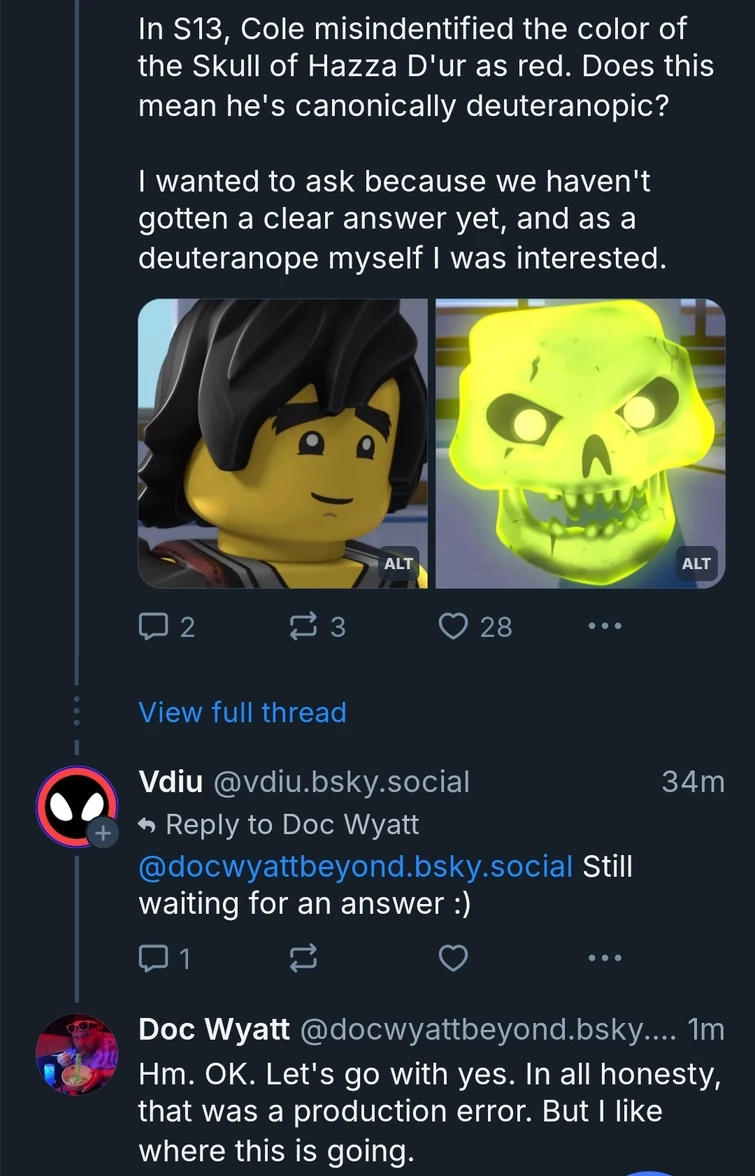Open more options on Vdiu's reply
The image size is (755, 1176).
pos(604,959)
